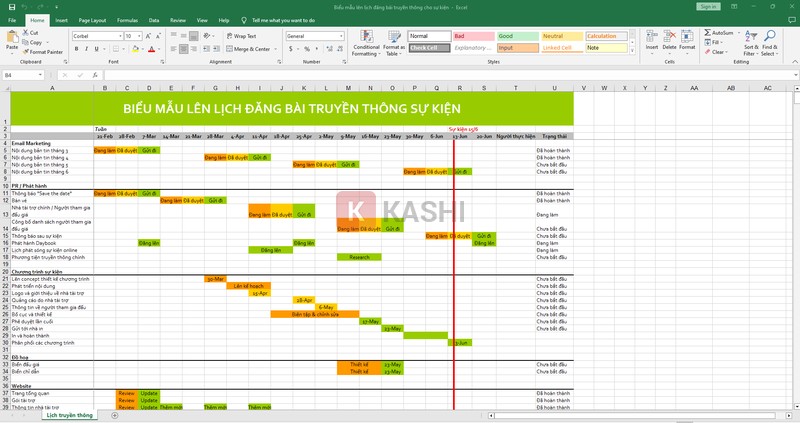Open Conditional Formatting menu
Viewport: 800px width, 423px height.
tap(366, 43)
